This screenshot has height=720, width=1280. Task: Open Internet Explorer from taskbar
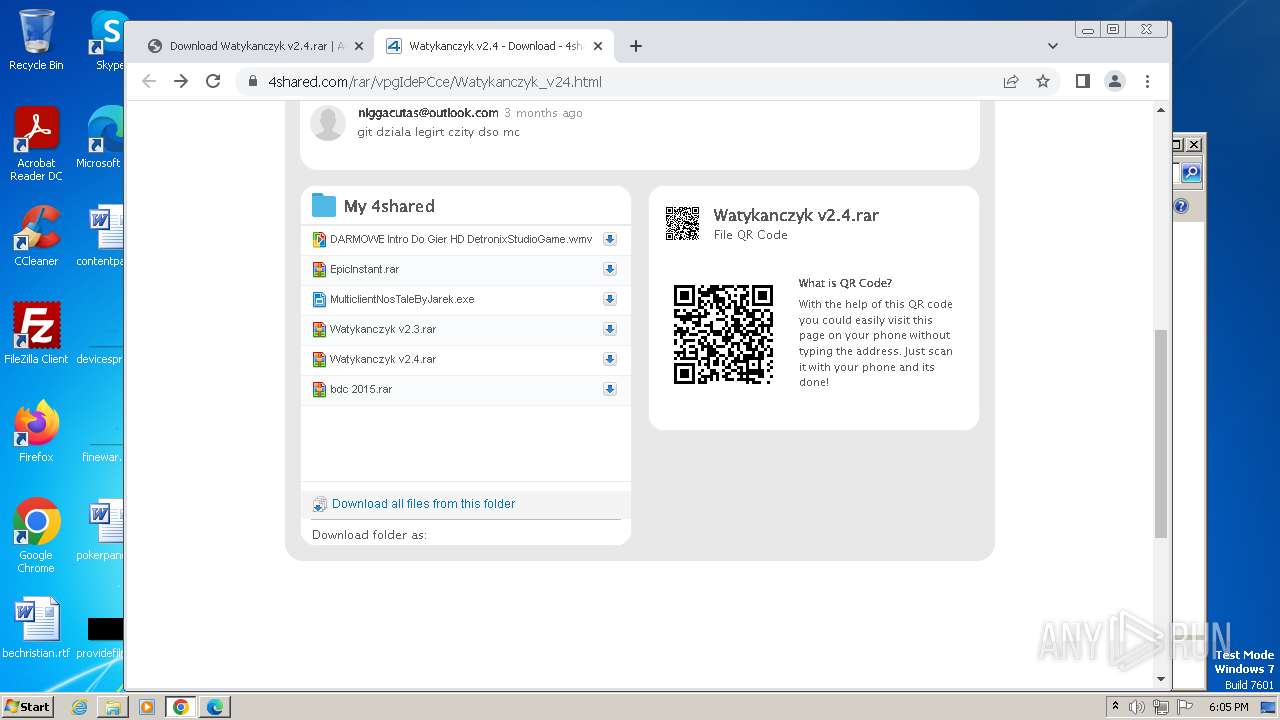click(x=80, y=707)
